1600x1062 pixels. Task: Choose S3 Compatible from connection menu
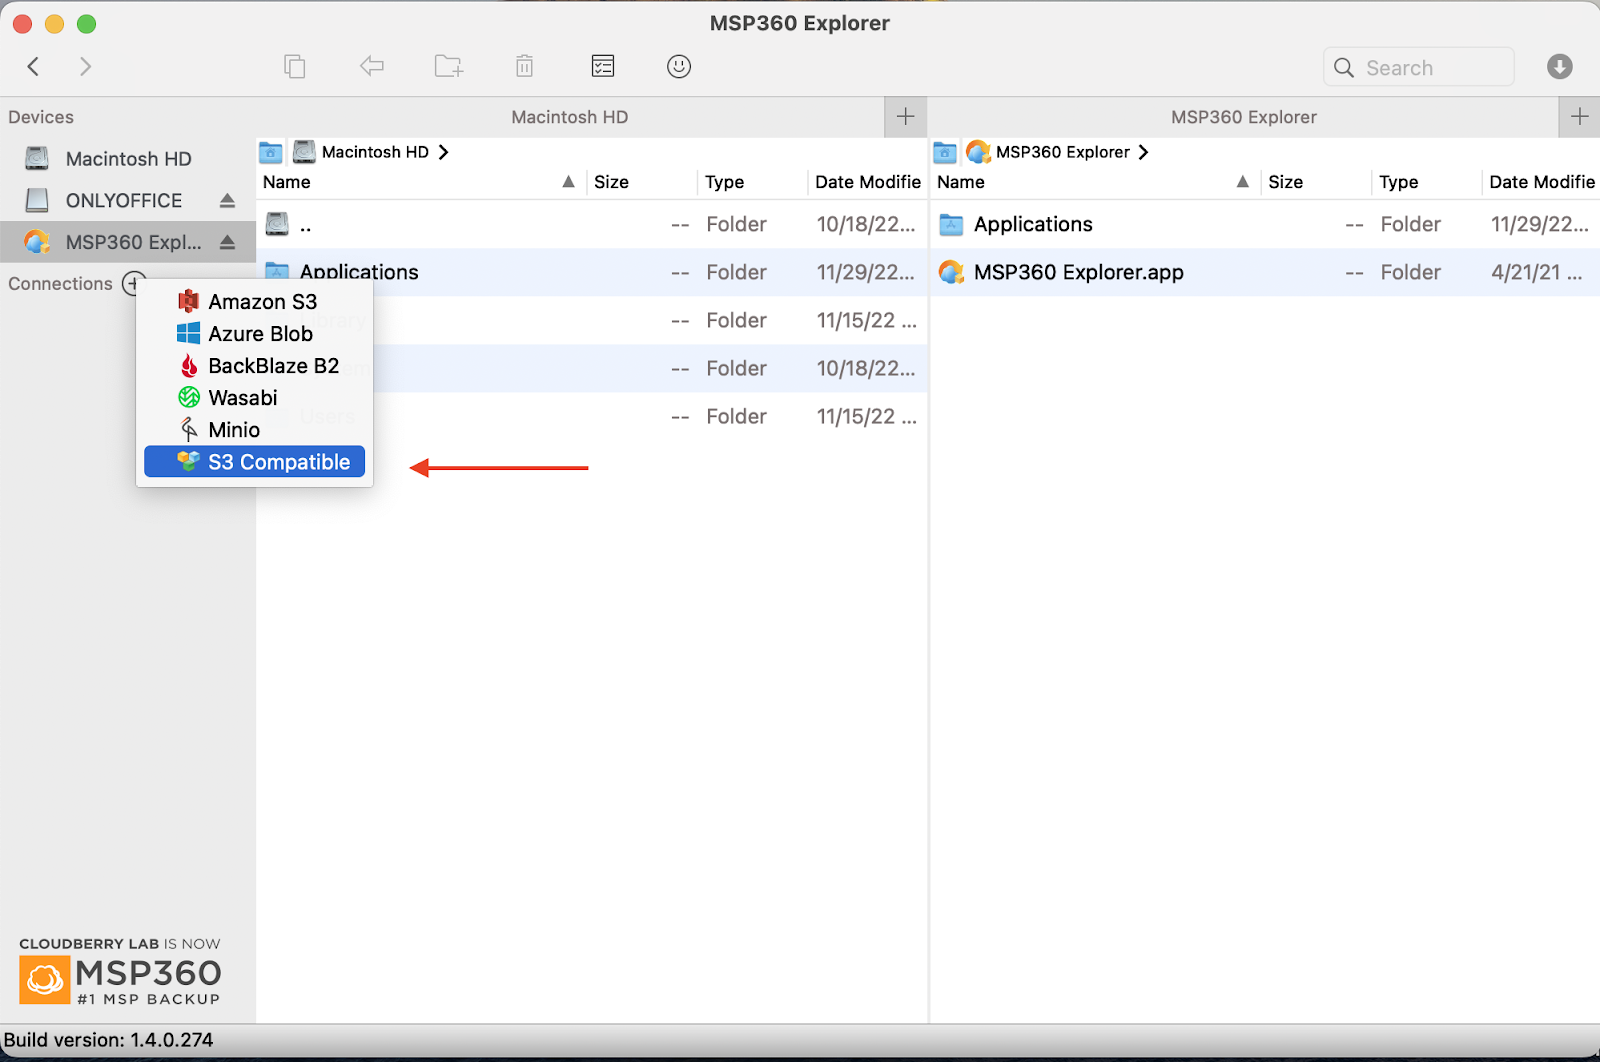tap(254, 462)
